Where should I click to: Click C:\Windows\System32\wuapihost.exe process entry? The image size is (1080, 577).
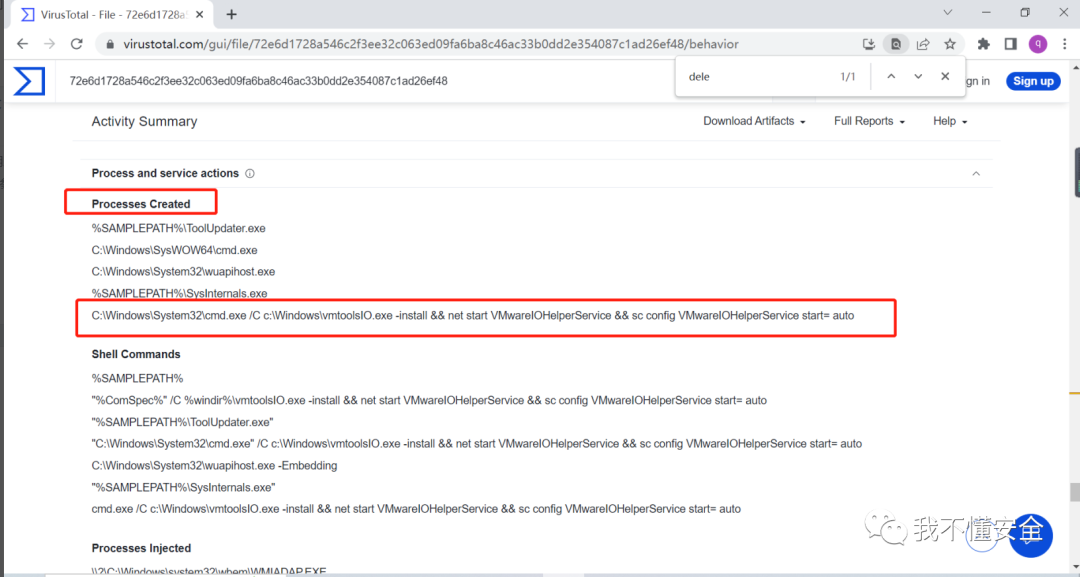(x=183, y=272)
